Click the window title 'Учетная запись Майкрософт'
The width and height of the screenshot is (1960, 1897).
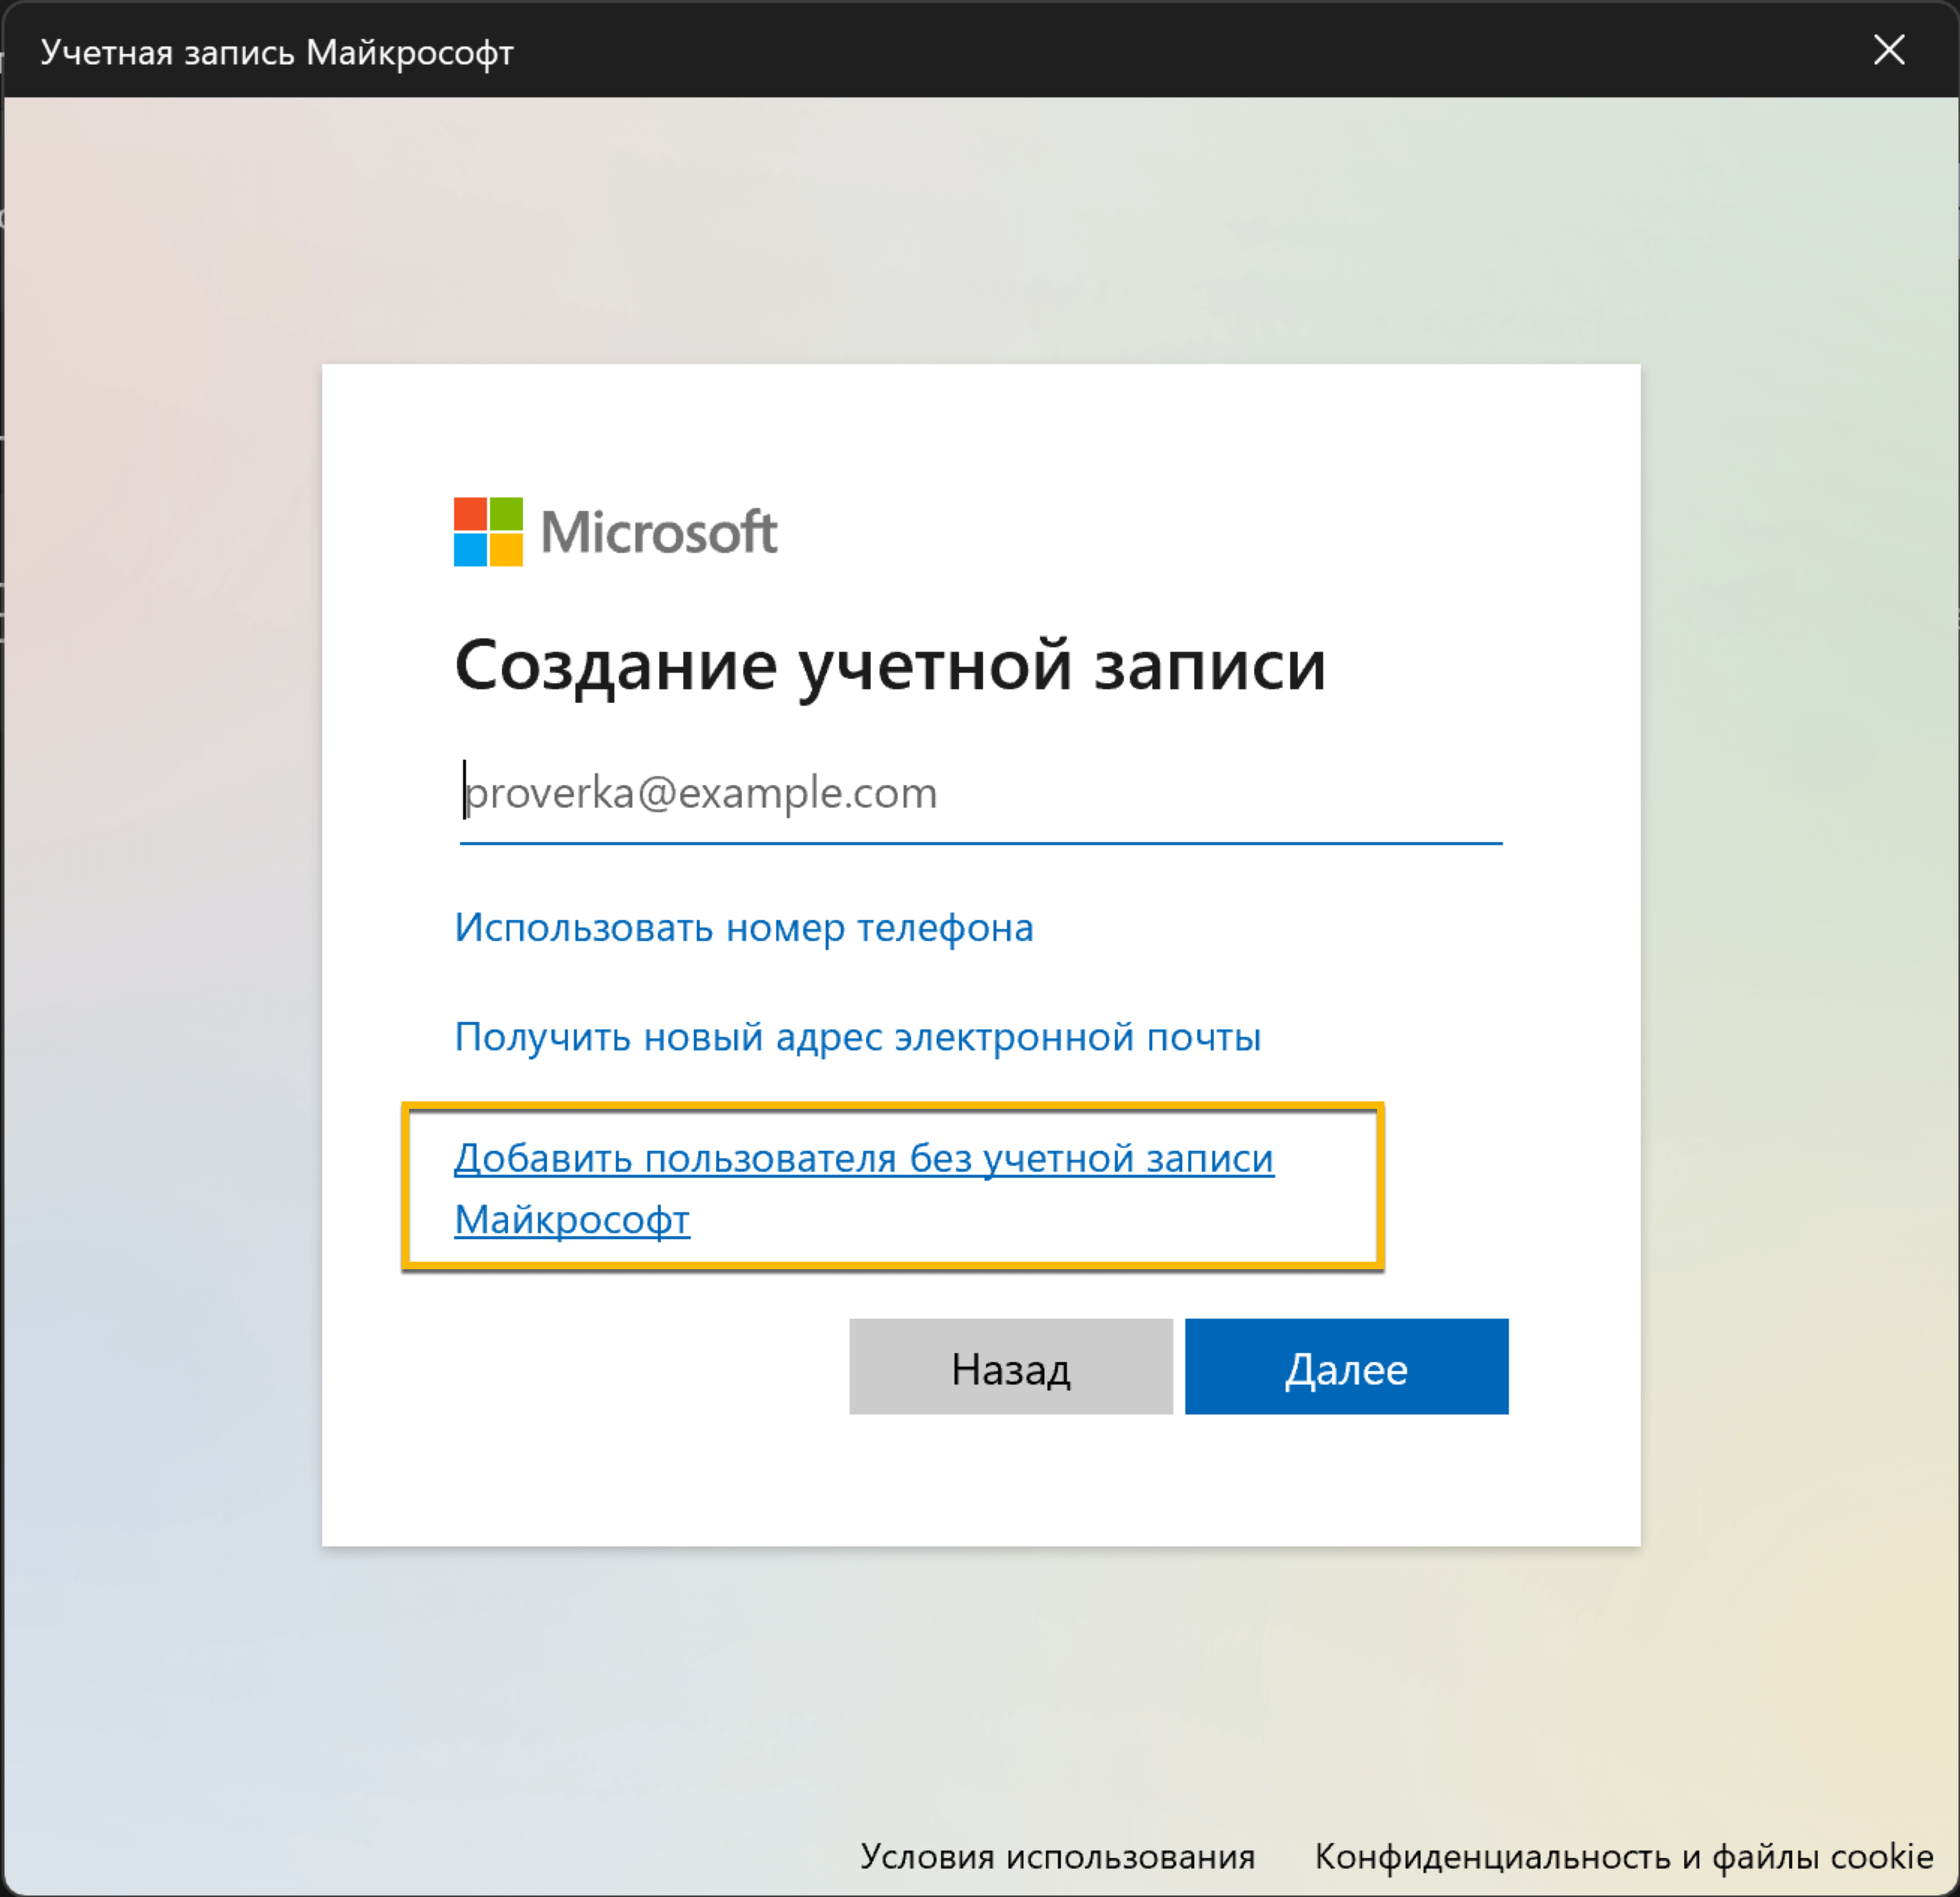pos(277,52)
